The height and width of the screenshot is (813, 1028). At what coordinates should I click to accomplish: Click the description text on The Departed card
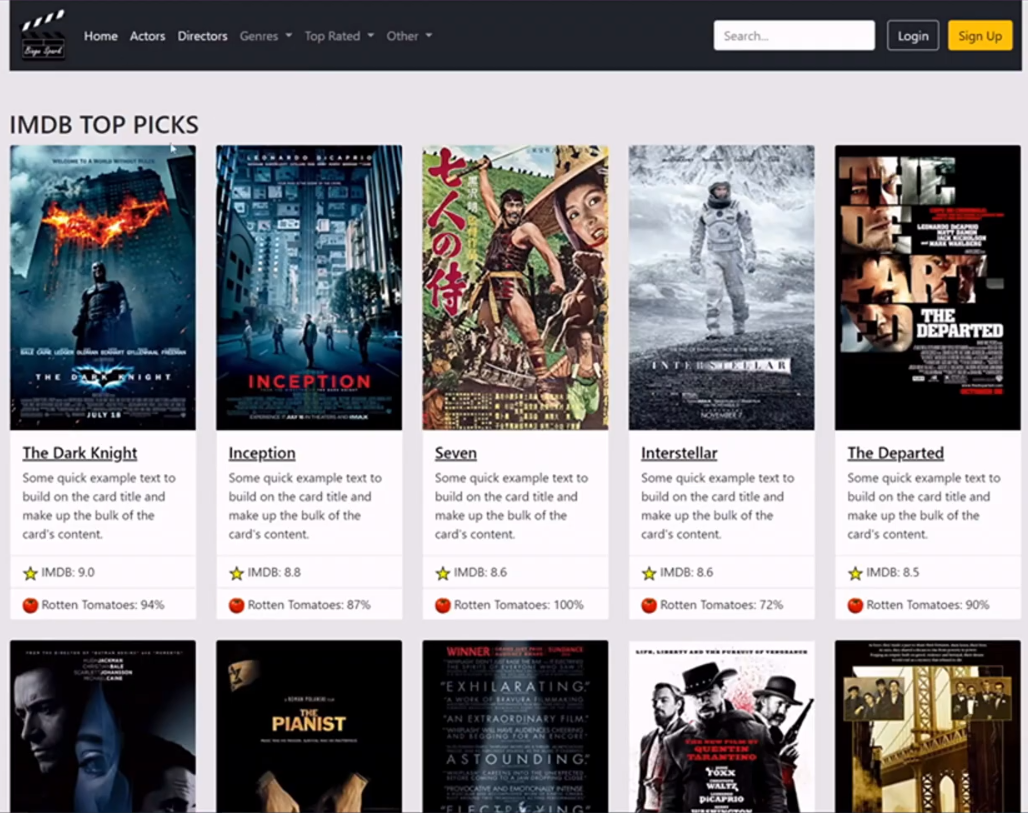click(924, 506)
